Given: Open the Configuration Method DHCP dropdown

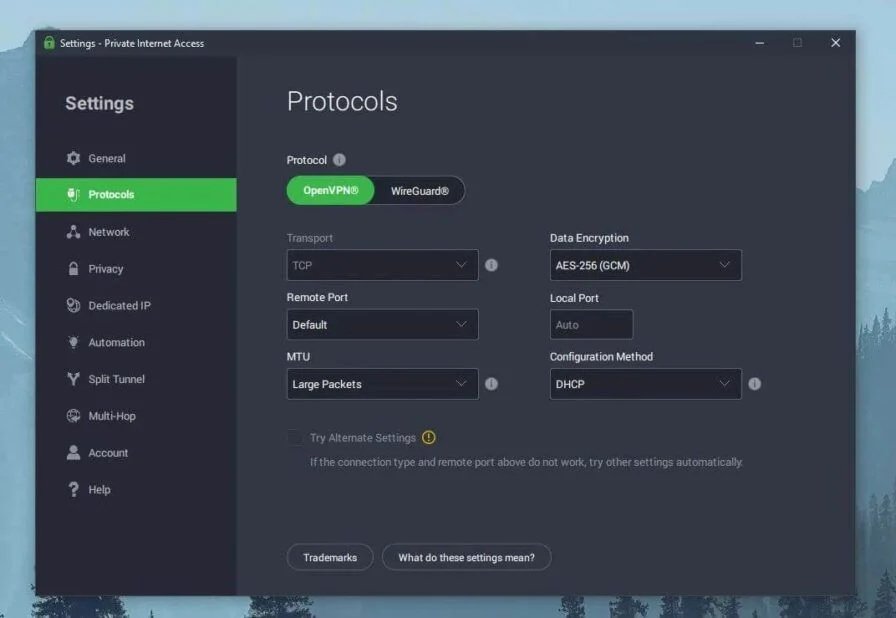Looking at the screenshot, I should click(x=646, y=384).
